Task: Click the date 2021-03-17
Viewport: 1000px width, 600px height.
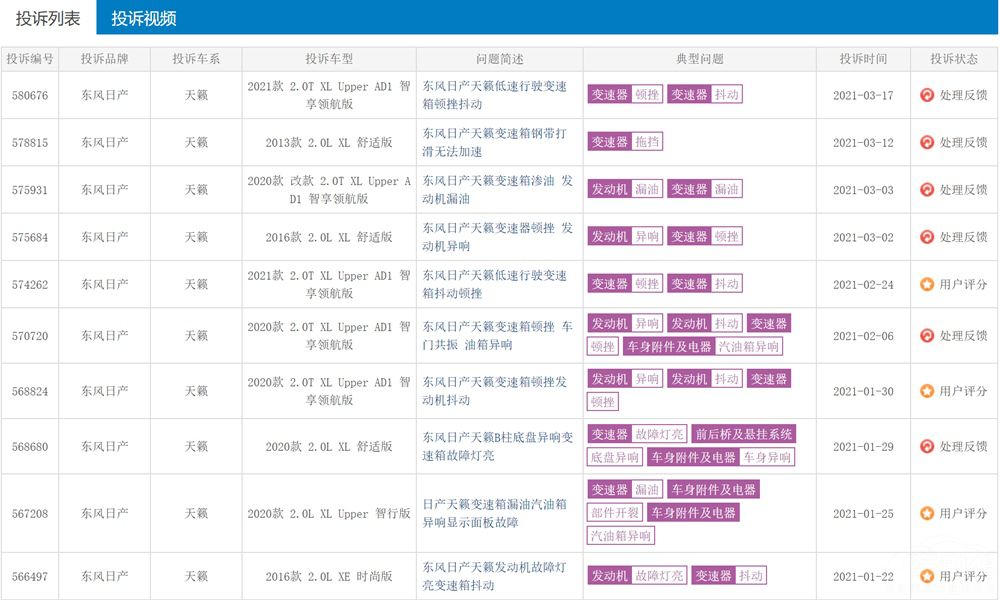Action: coord(863,95)
